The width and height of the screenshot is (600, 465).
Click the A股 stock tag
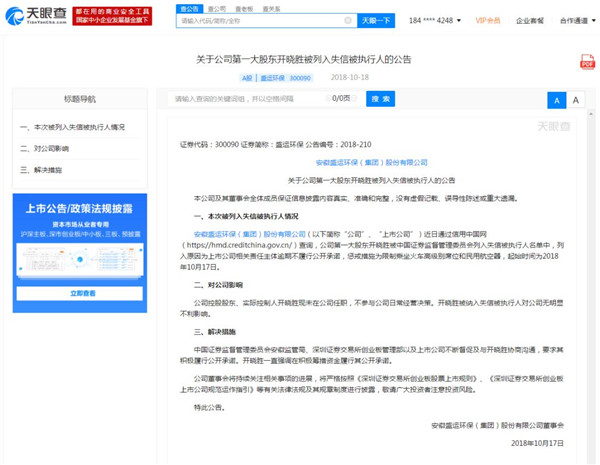pos(248,76)
